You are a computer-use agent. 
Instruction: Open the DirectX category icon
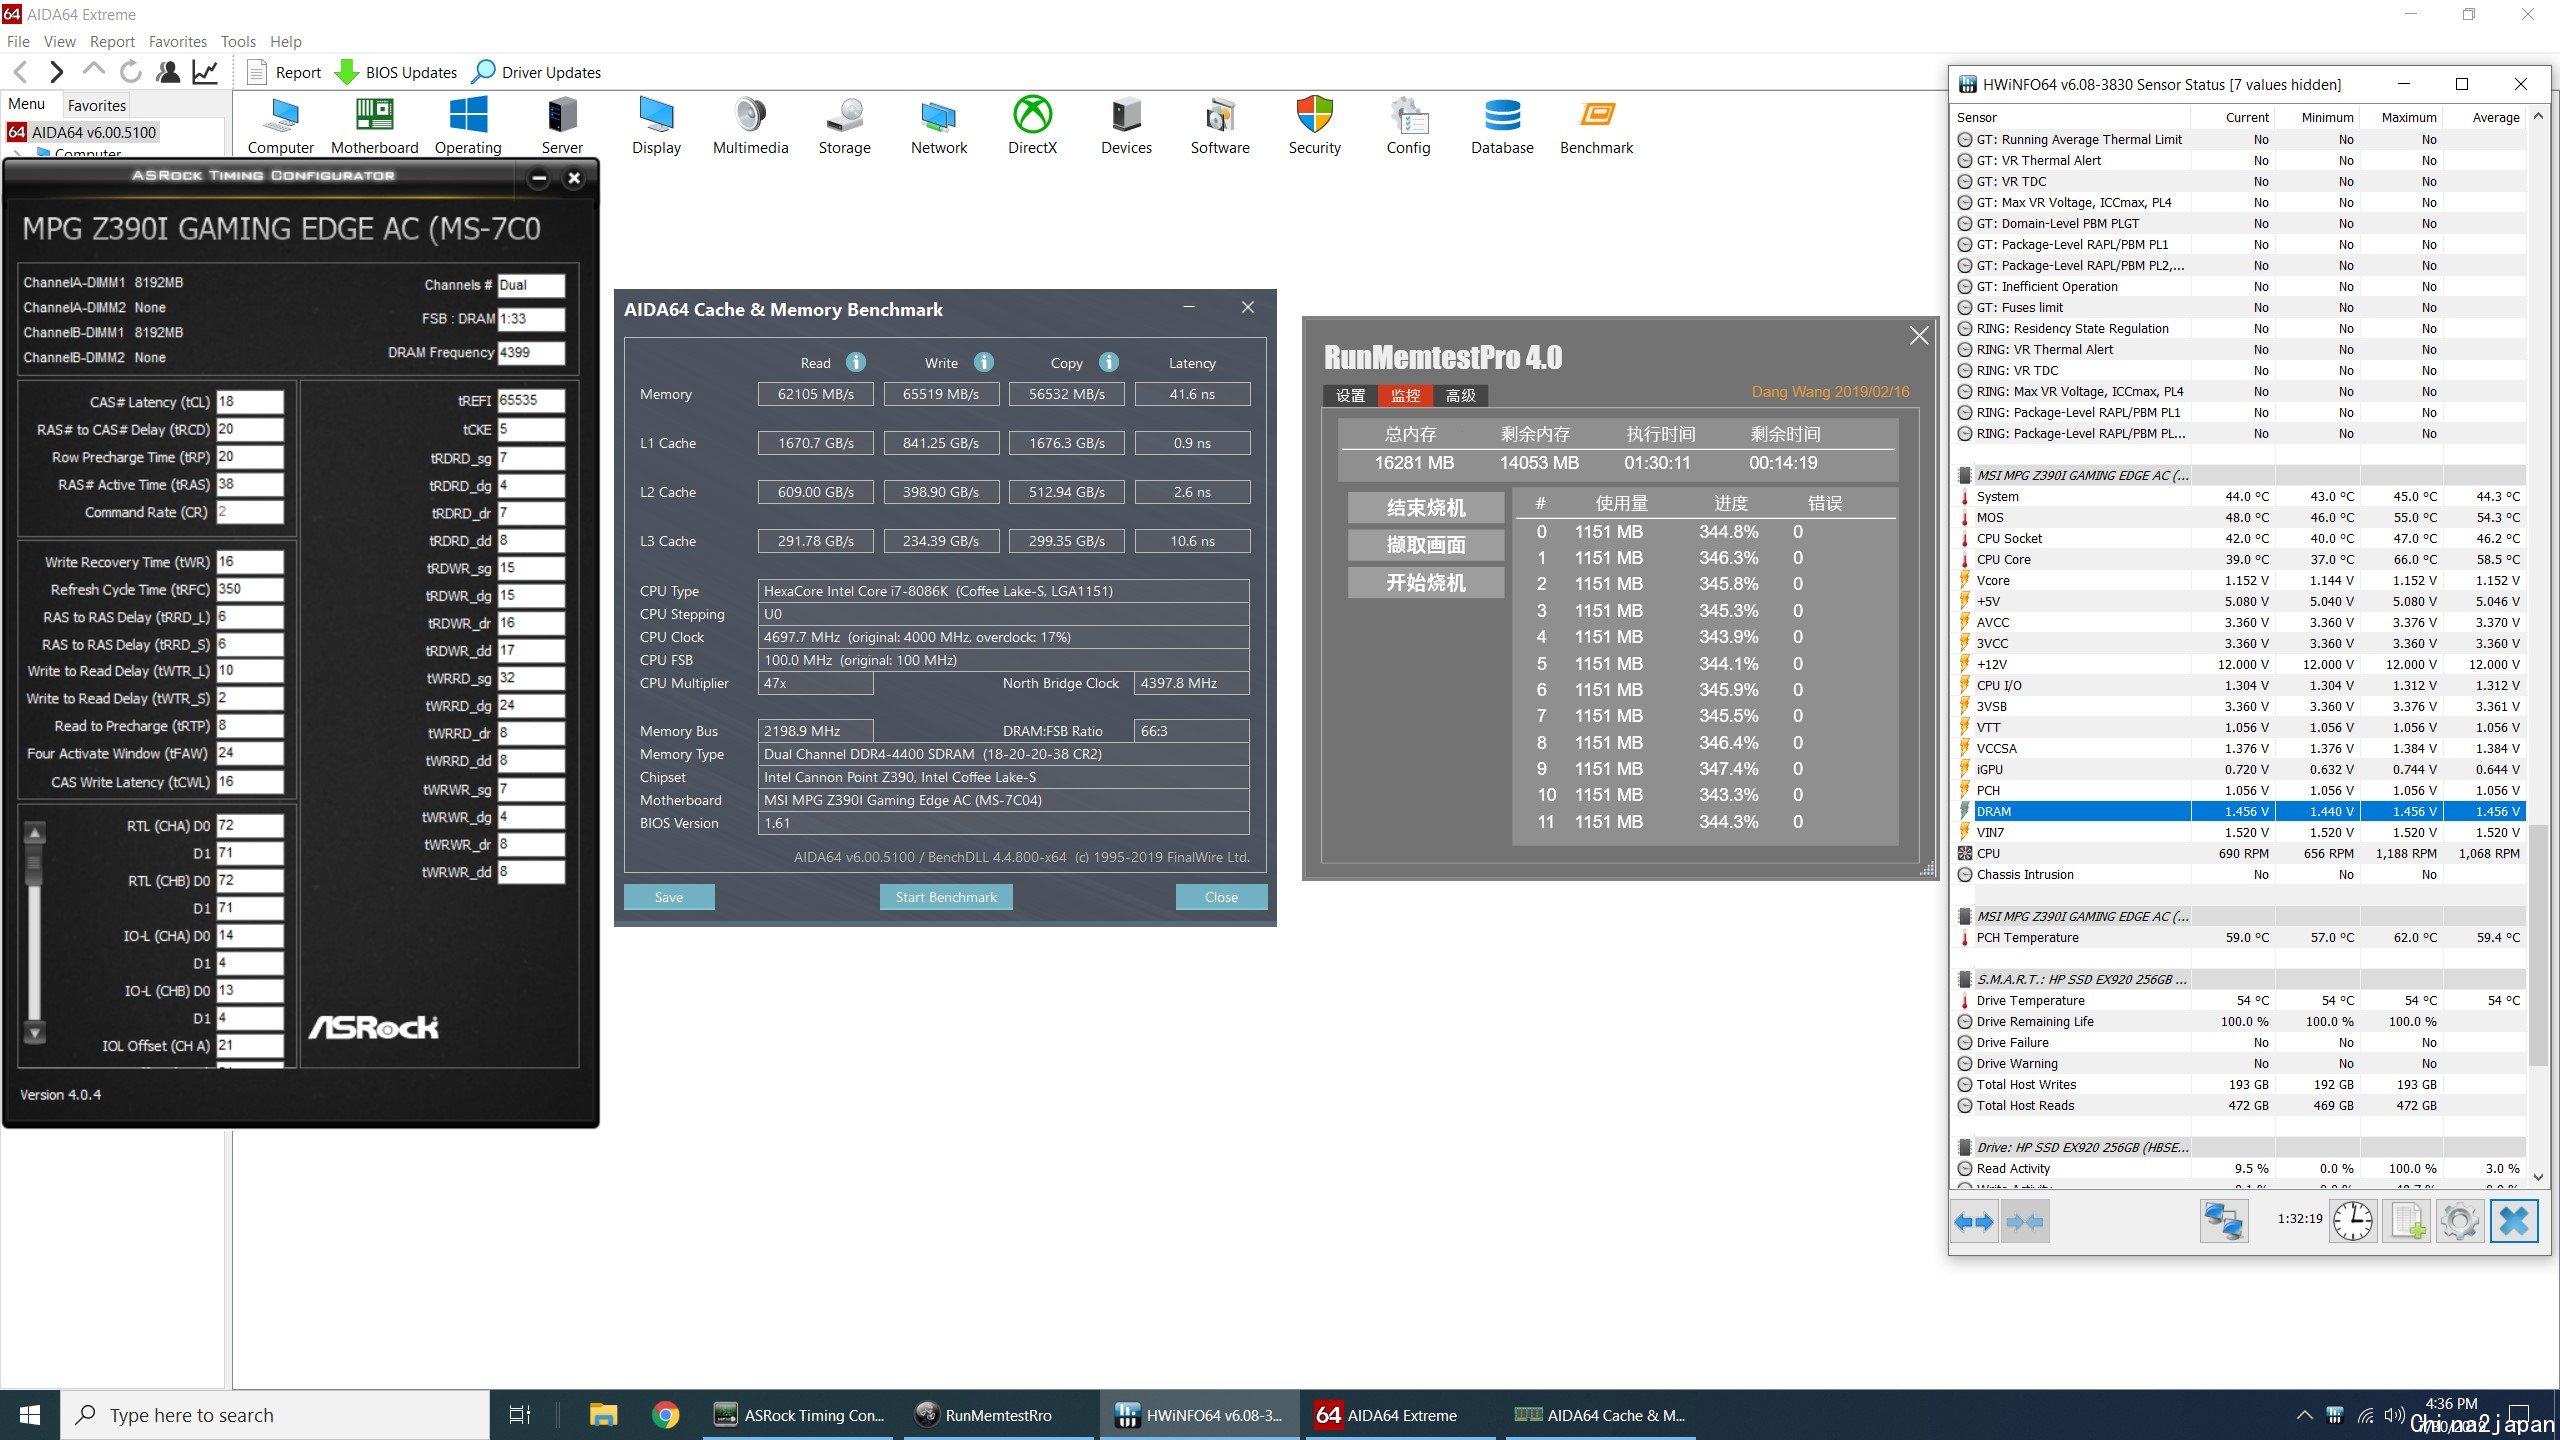point(1032,125)
